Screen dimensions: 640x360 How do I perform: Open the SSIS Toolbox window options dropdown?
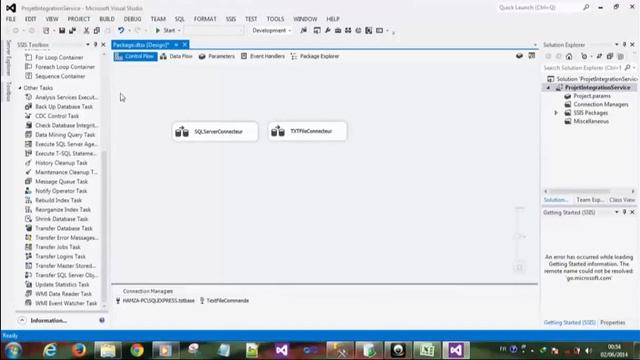pos(88,44)
